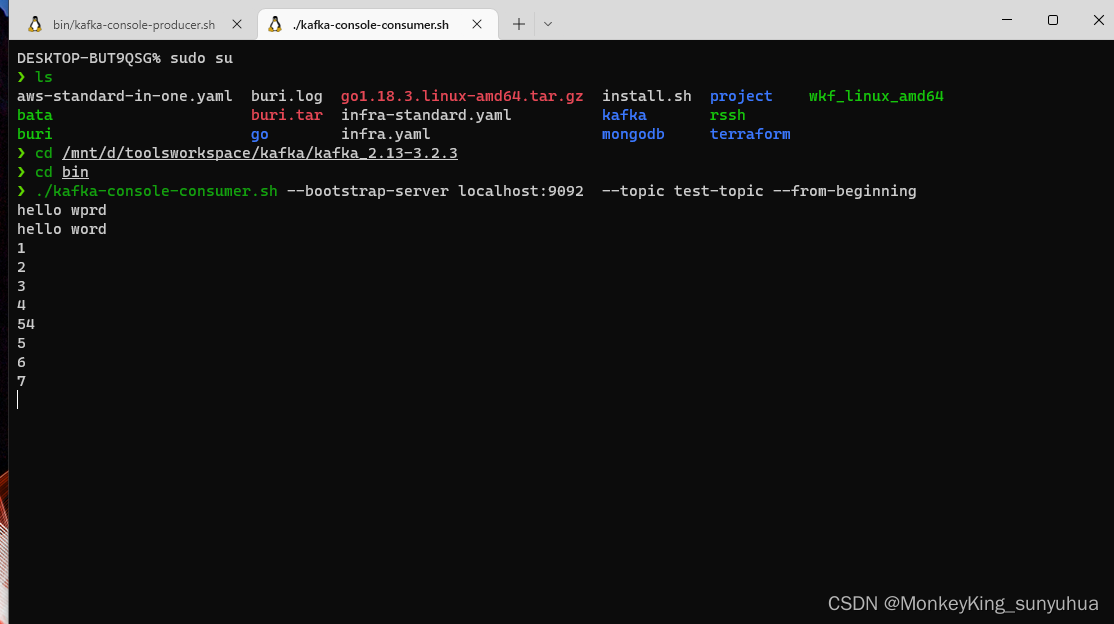This screenshot has height=624, width=1114.
Task: Select the go1.18.3.linux-amd64.tar.gz filename
Action: tap(462, 96)
